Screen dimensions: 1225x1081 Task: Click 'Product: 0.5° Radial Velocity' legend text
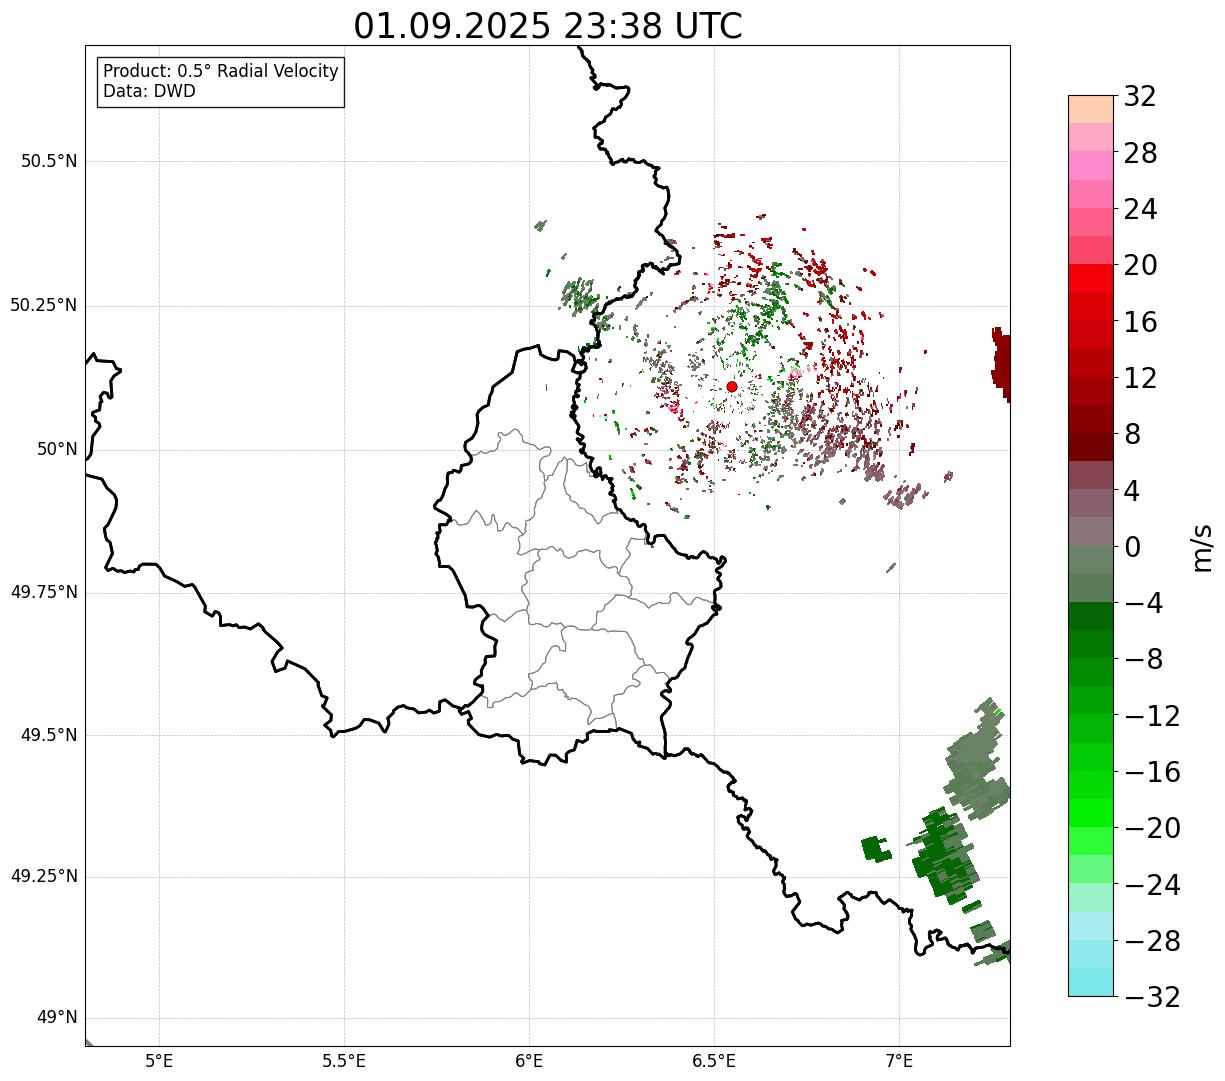221,72
